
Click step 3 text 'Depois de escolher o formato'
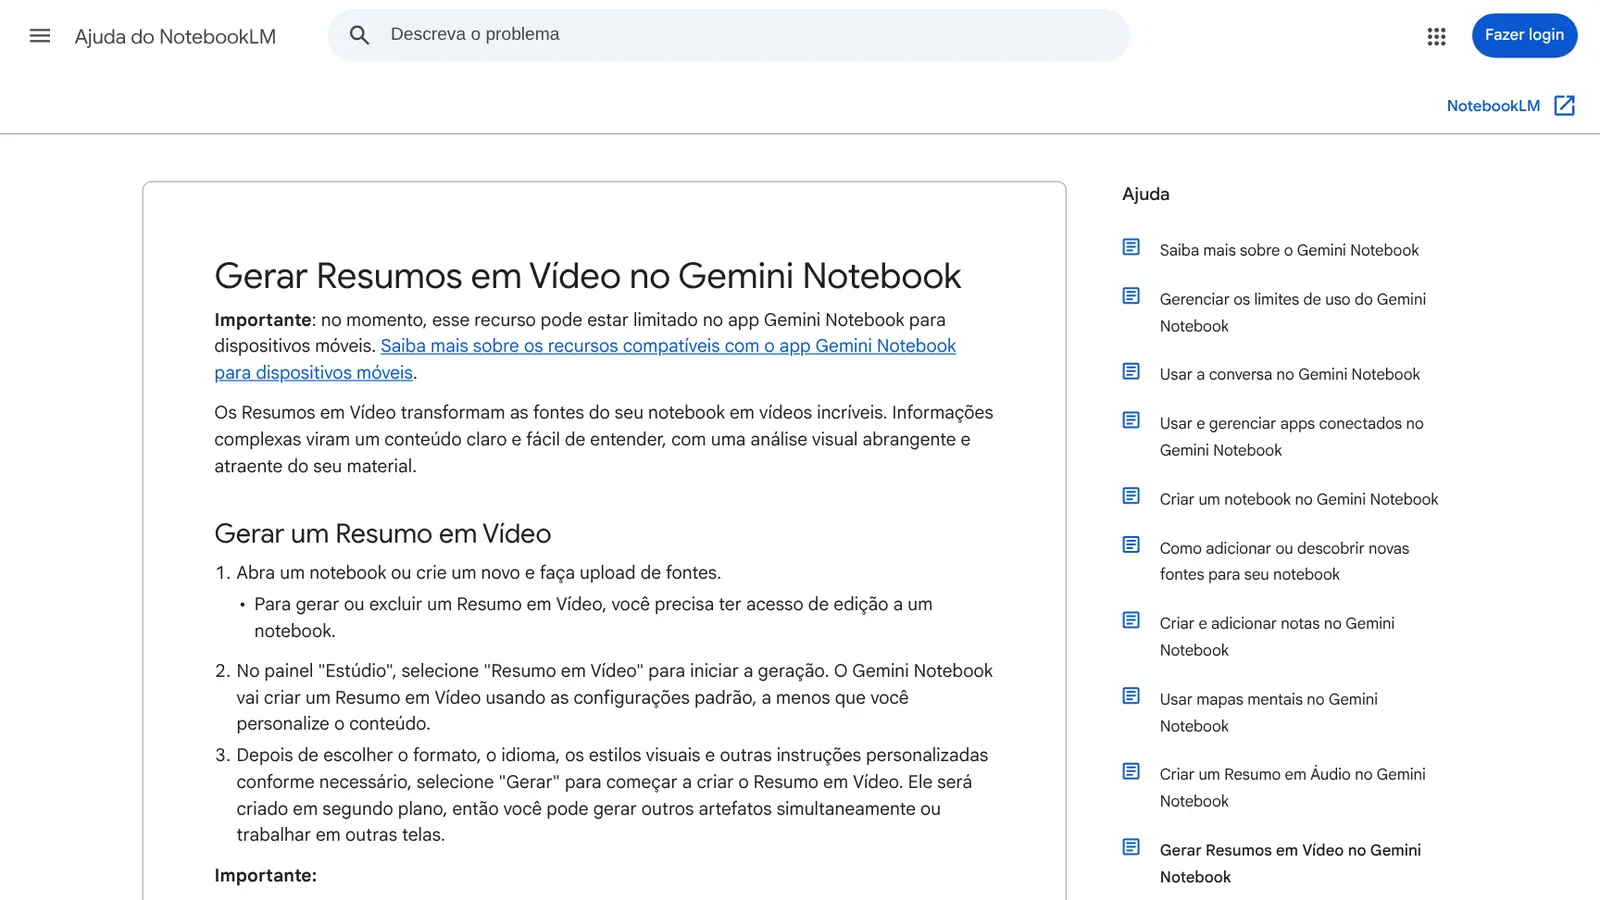(612, 795)
